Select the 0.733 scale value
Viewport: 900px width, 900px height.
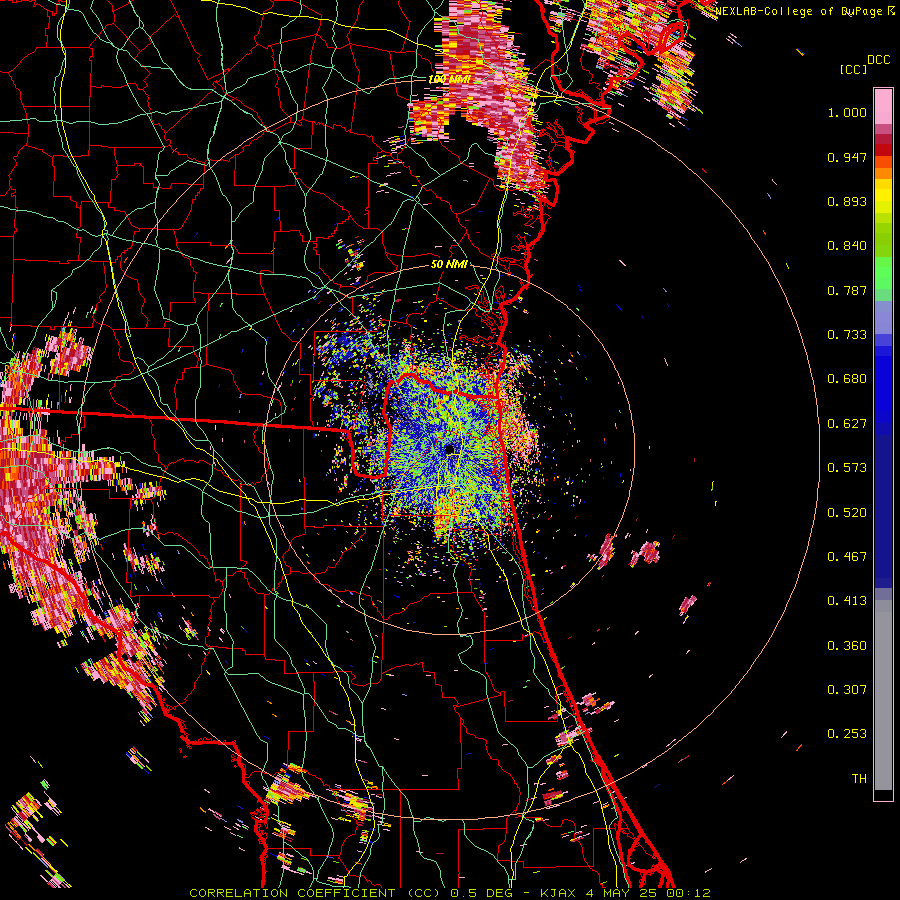[x=847, y=335]
